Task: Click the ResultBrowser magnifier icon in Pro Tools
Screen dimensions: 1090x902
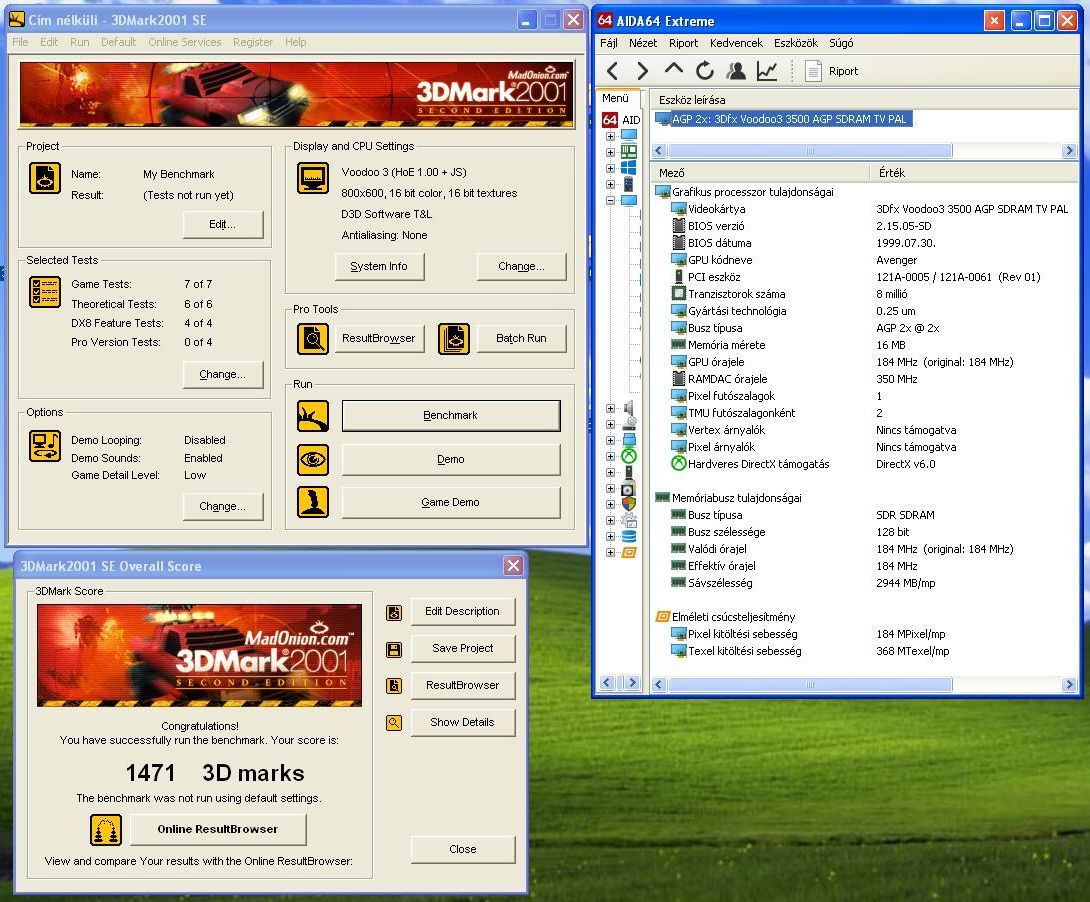Action: [313, 339]
